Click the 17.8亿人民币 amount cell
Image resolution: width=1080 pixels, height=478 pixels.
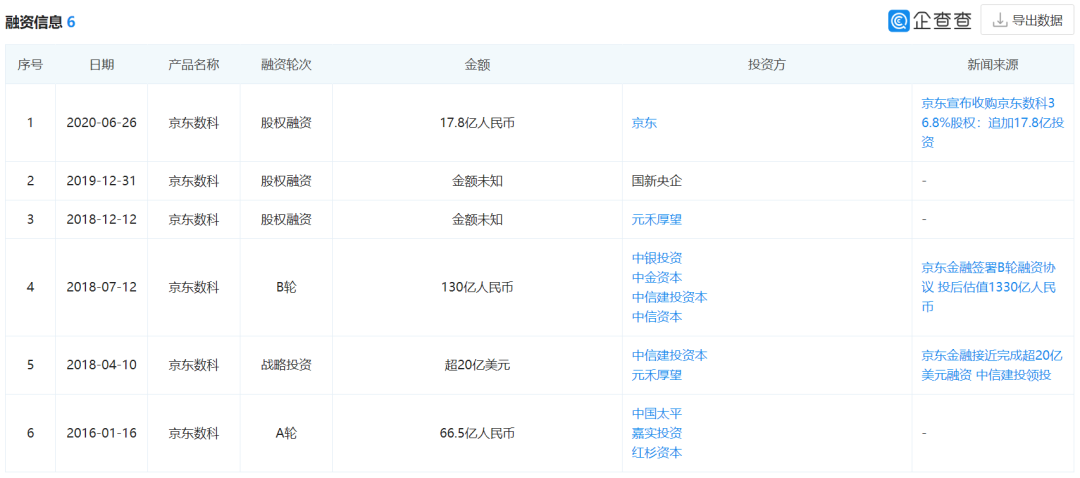[x=477, y=123]
